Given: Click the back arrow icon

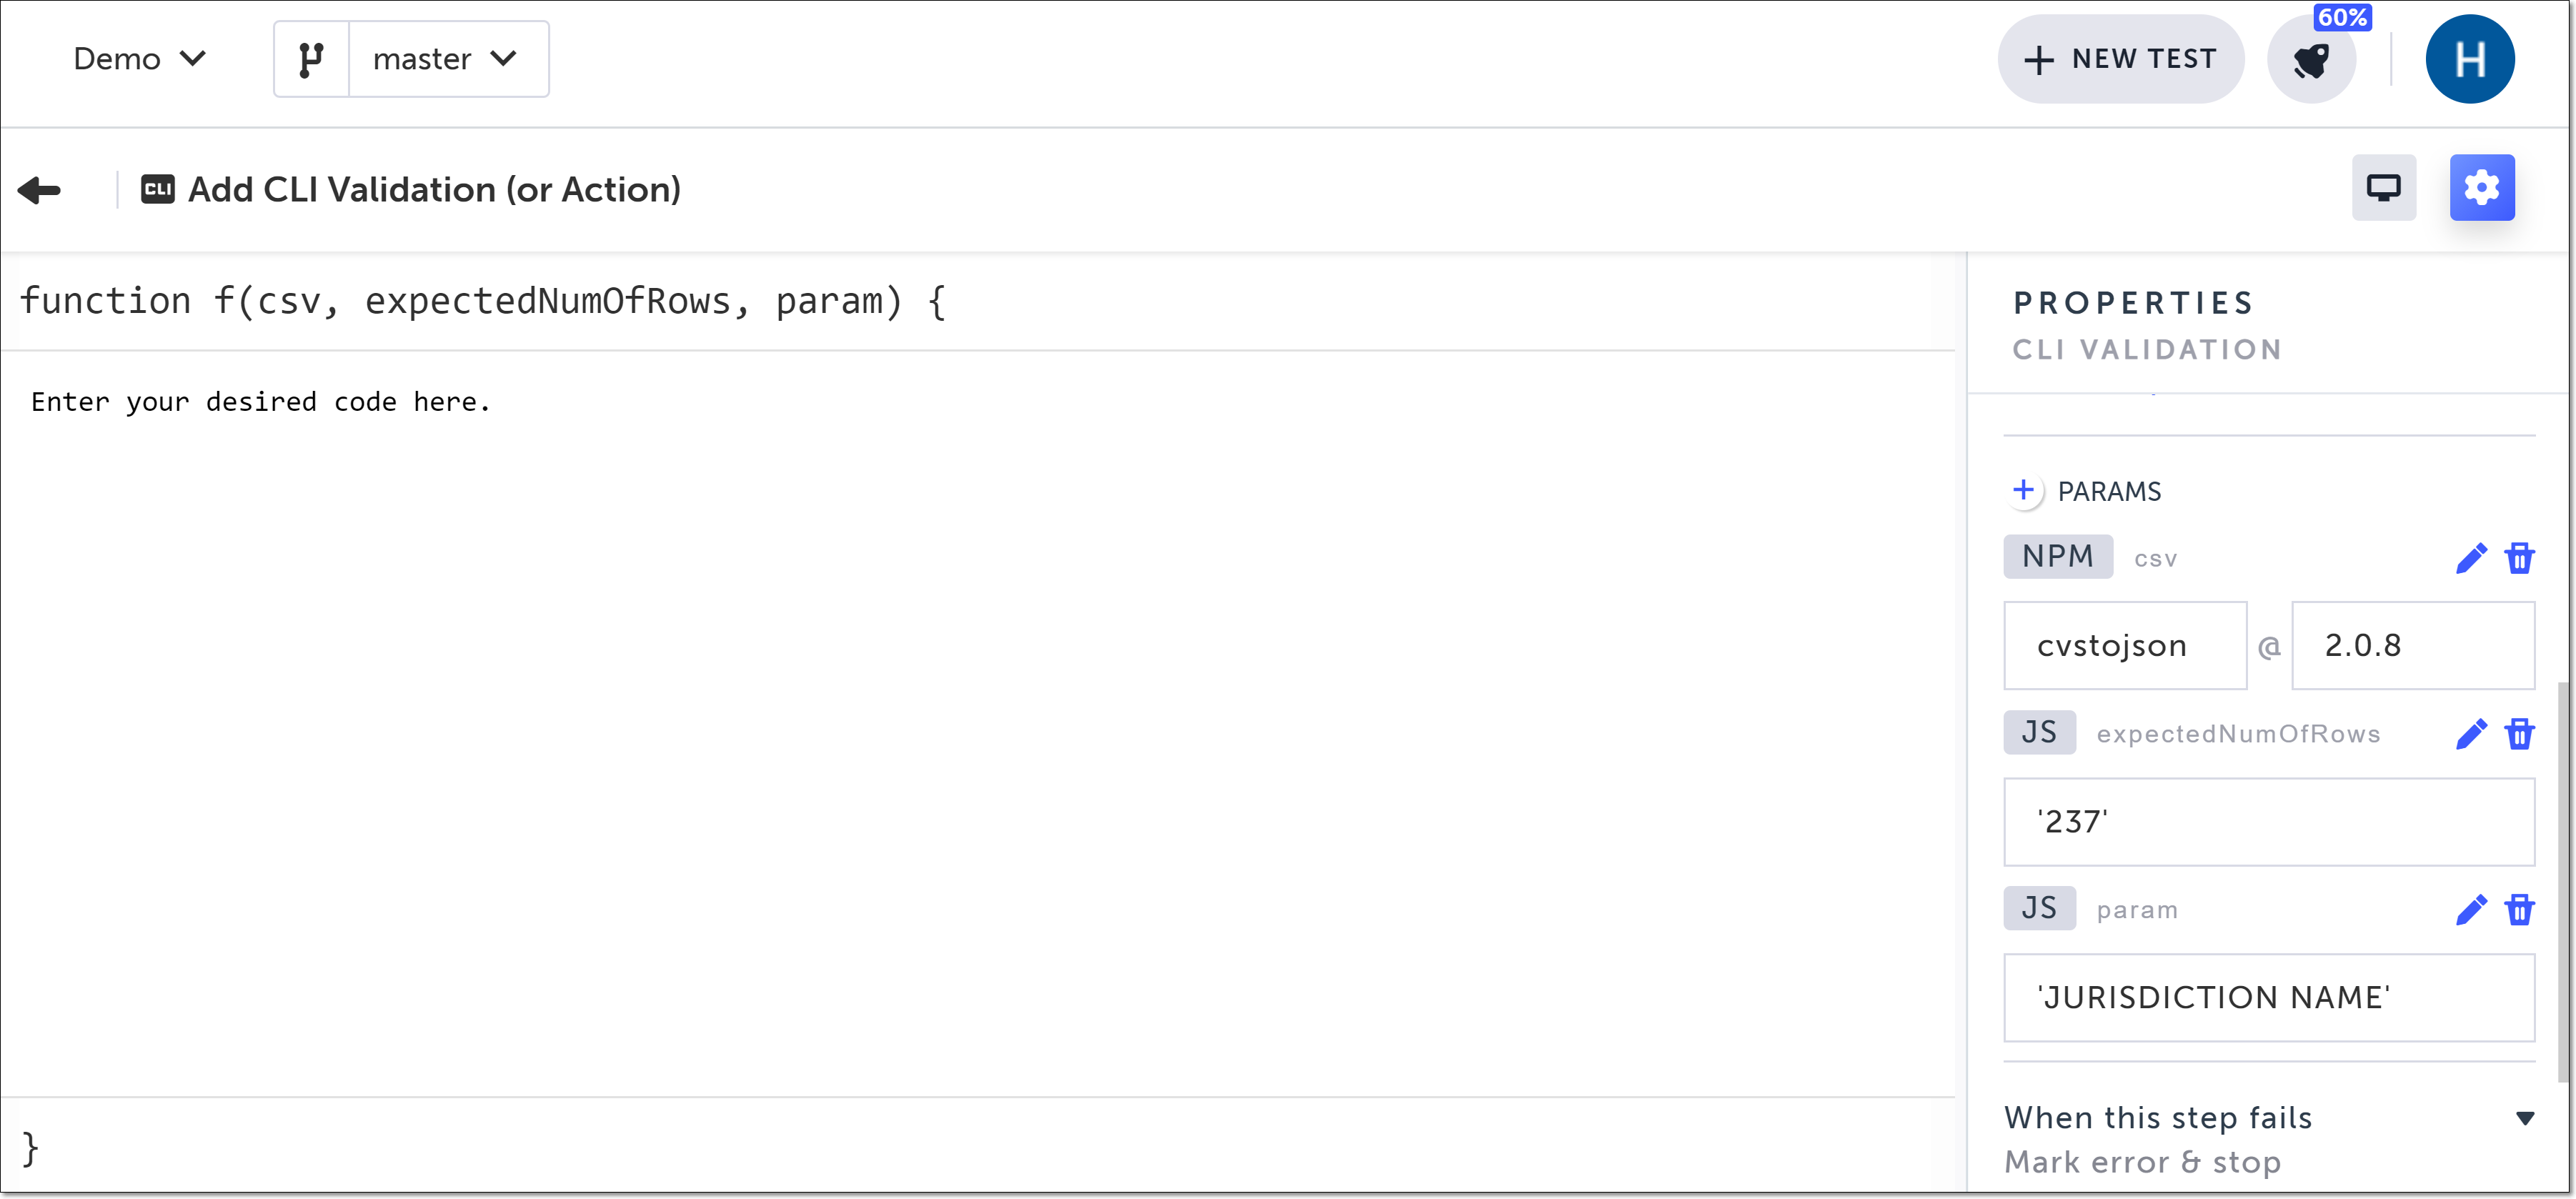Looking at the screenshot, I should tap(40, 189).
